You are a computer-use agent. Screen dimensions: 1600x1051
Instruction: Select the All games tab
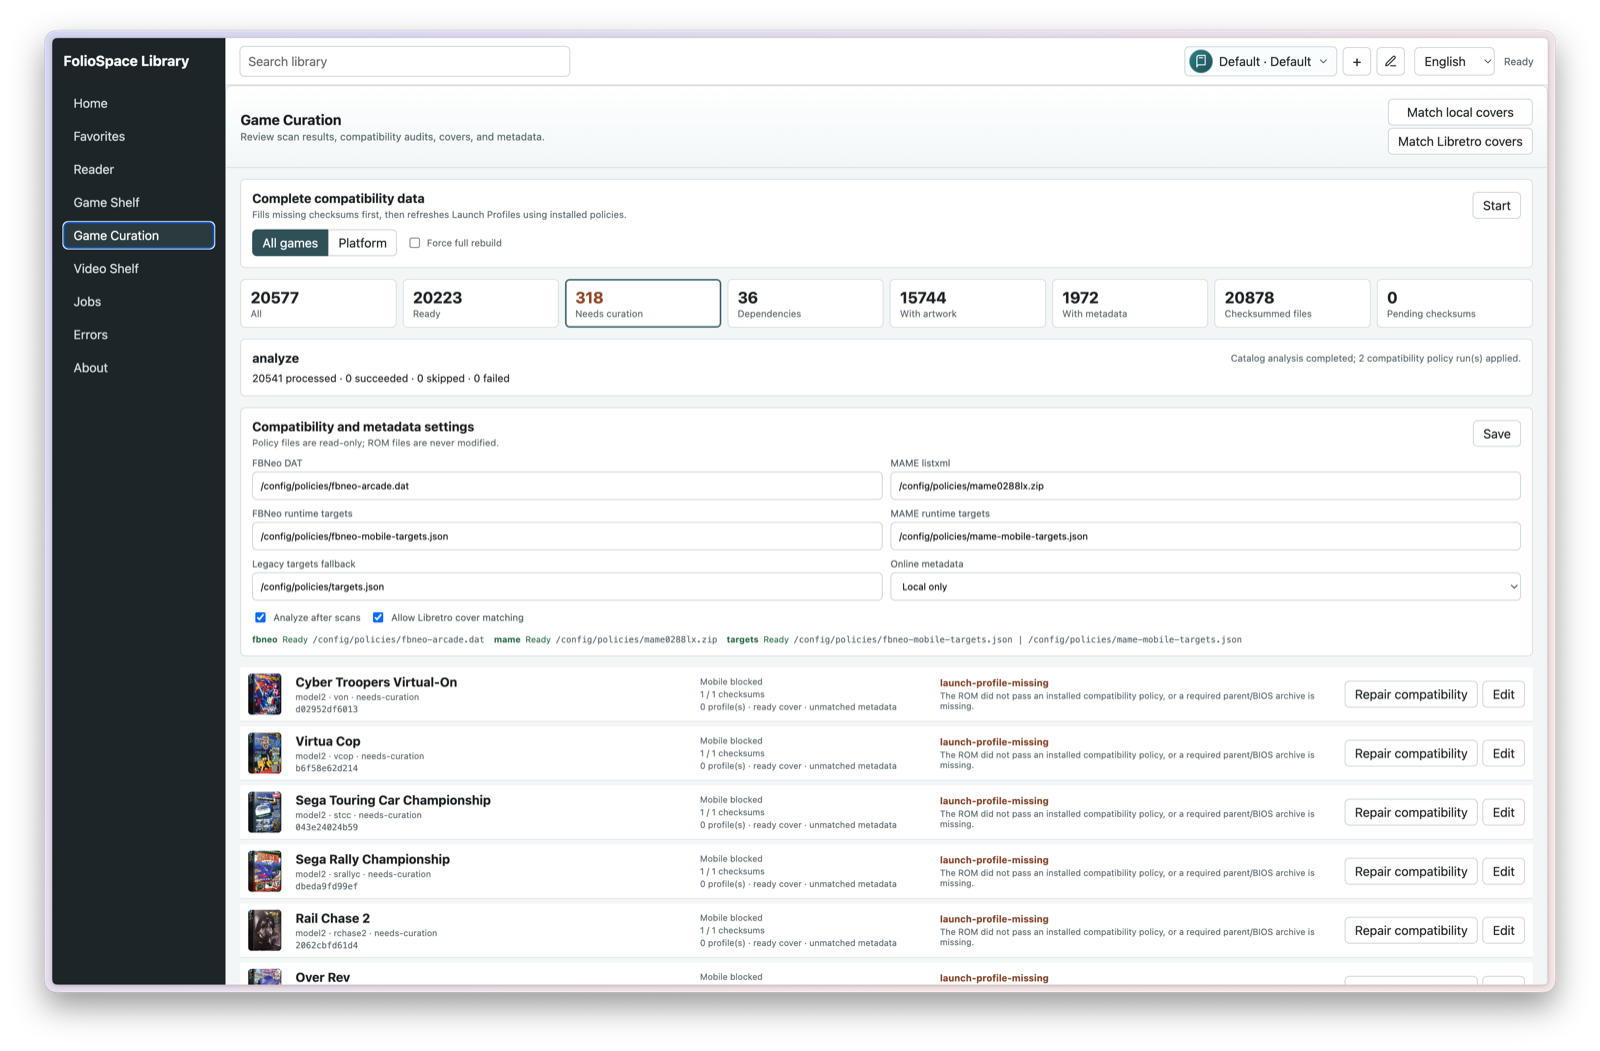pos(290,243)
